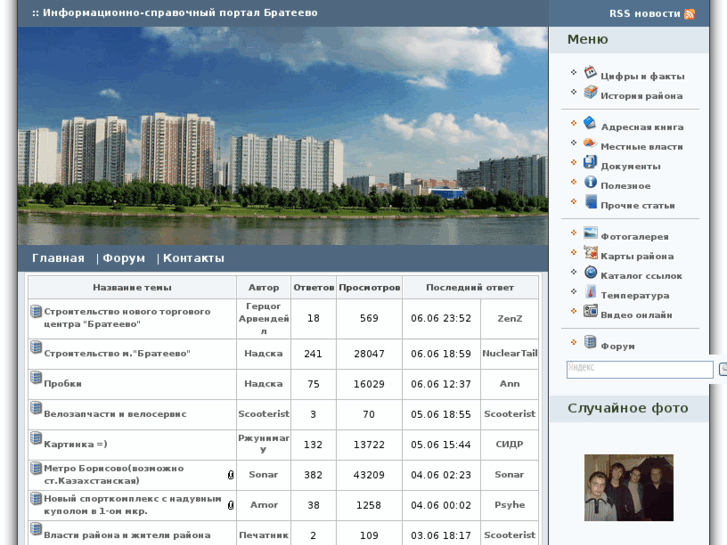This screenshot has height=545, width=727.
Task: Open Документы link in menu
Action: (631, 167)
